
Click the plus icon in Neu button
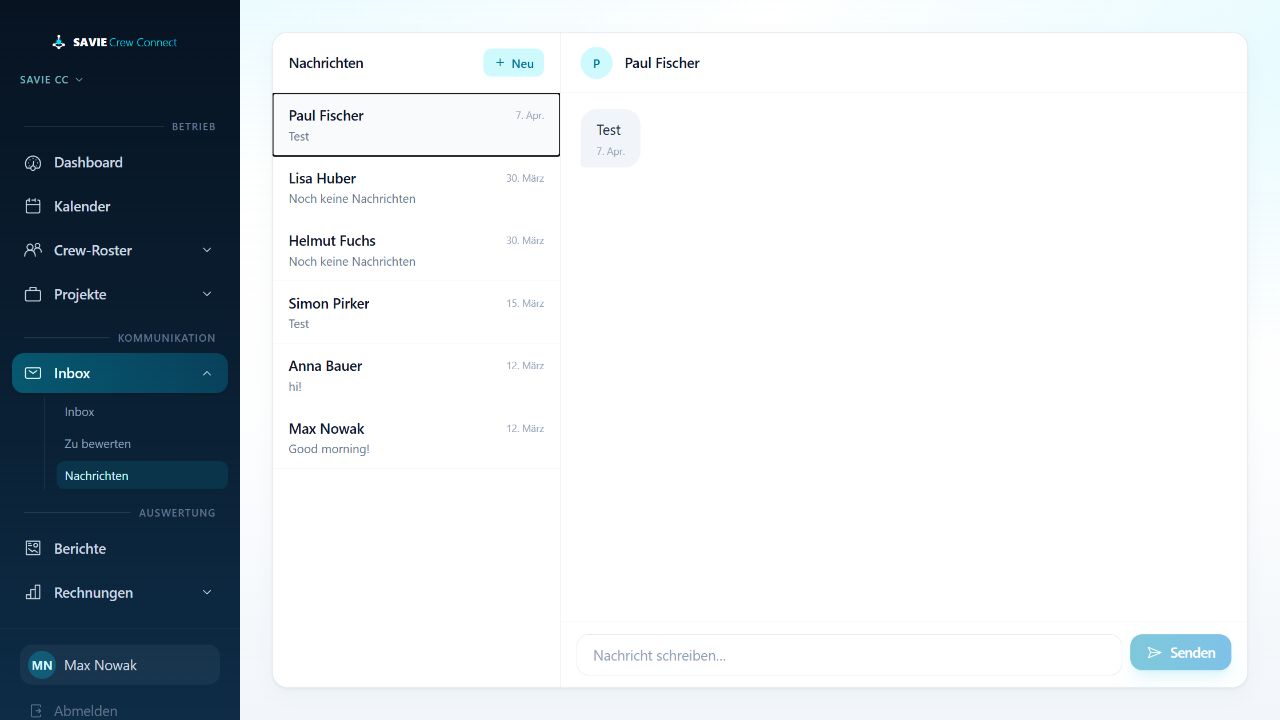[x=500, y=63]
